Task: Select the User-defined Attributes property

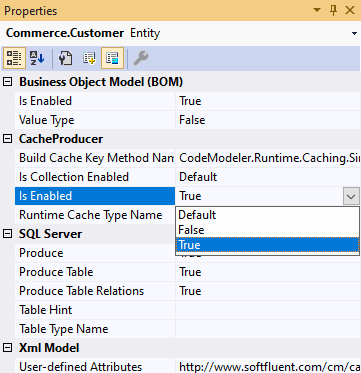Action: pyautogui.click(x=95, y=366)
